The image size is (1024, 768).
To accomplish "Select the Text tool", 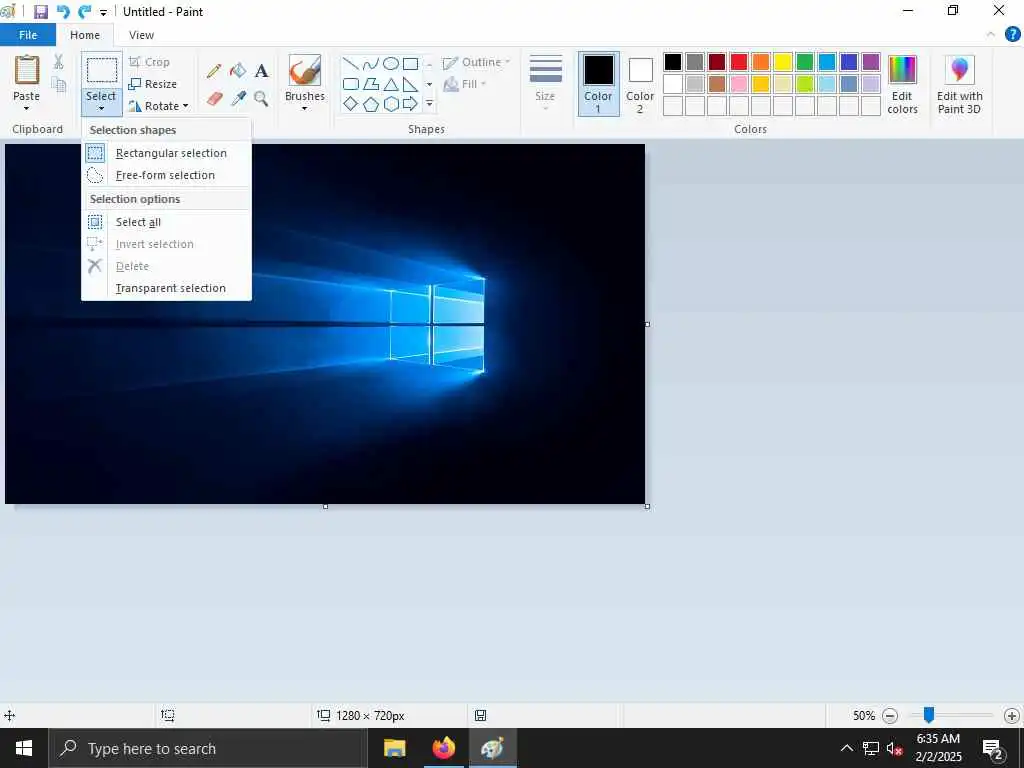I will coord(261,71).
